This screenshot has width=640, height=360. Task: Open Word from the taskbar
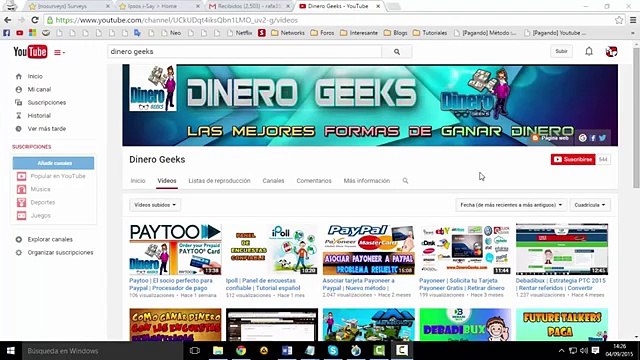click(x=287, y=351)
